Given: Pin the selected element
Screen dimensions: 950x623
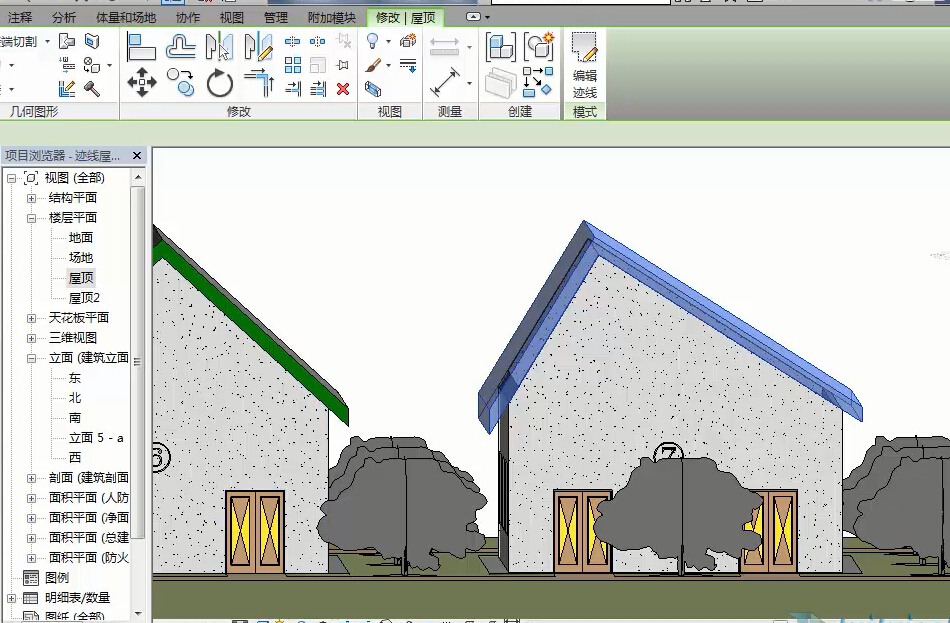Looking at the screenshot, I should point(343,65).
